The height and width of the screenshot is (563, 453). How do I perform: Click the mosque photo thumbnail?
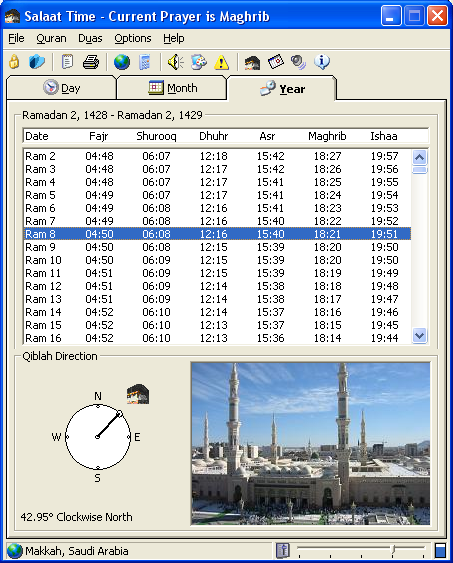tap(310, 443)
